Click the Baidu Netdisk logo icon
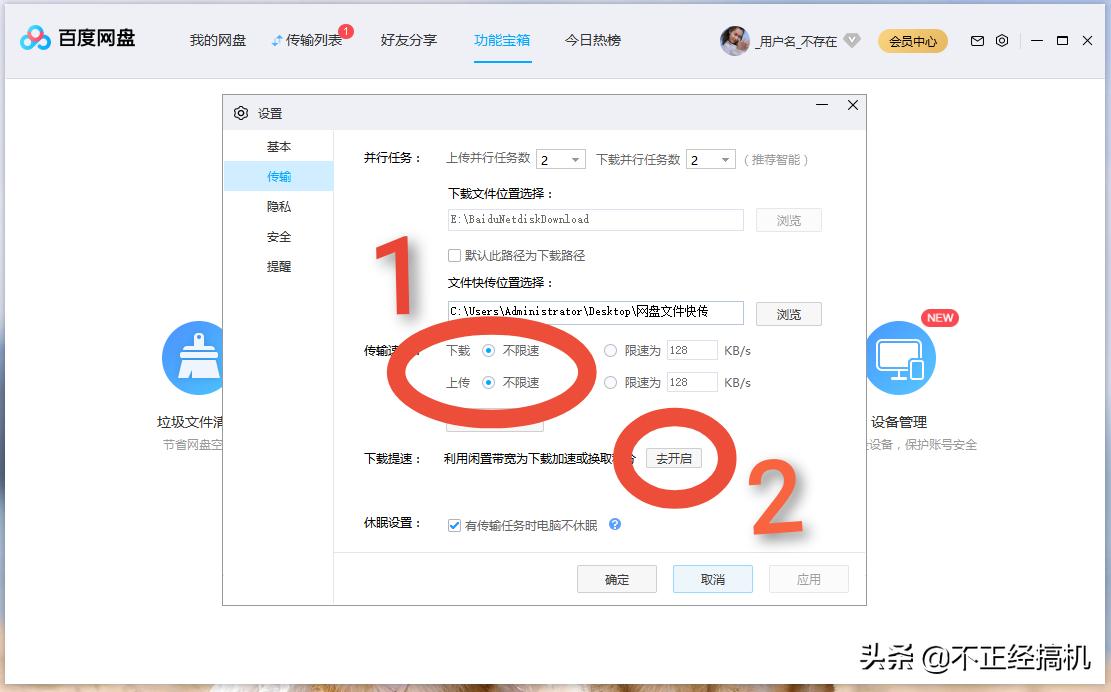Image resolution: width=1111 pixels, height=692 pixels. pos(35,38)
